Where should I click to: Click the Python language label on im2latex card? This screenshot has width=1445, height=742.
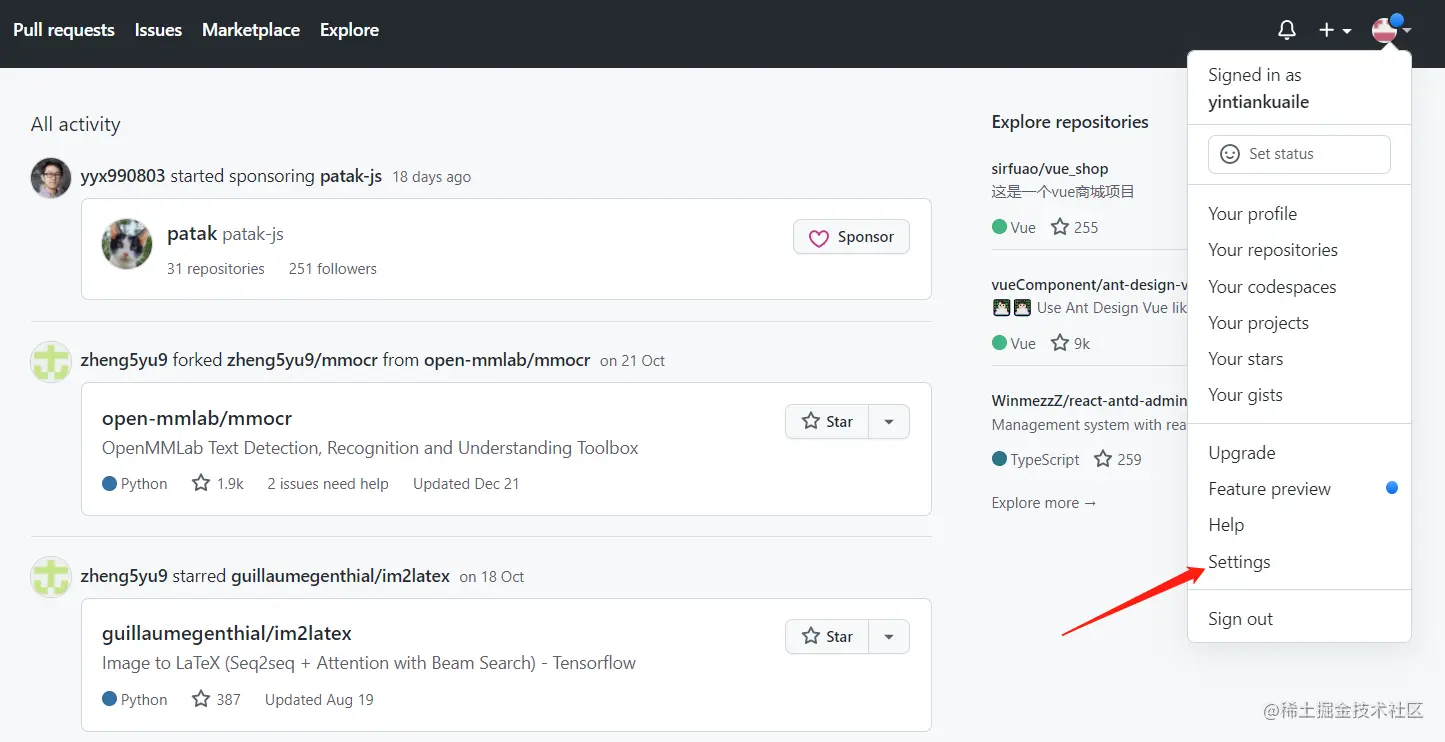click(144, 700)
